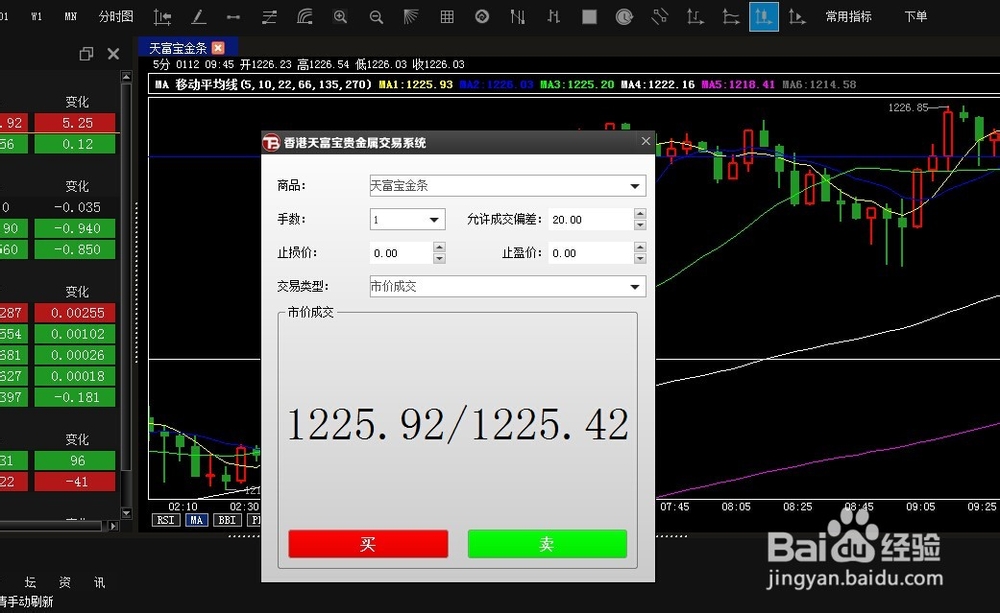Switch to 分时图 chart view

pos(116,17)
